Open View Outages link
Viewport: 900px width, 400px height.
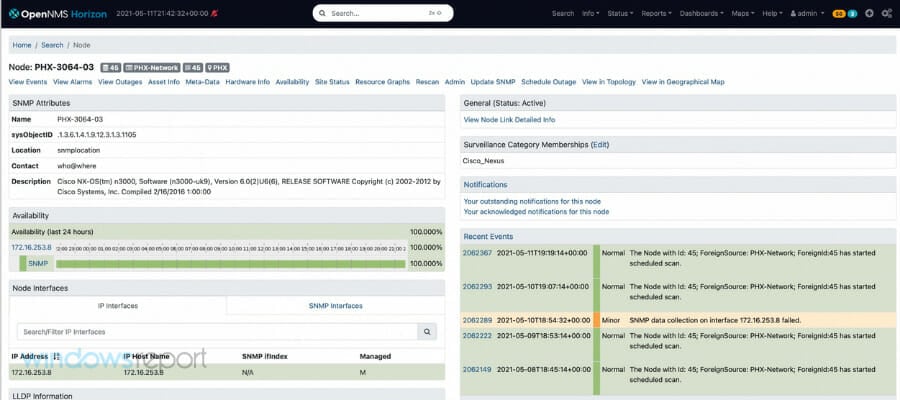click(x=120, y=82)
